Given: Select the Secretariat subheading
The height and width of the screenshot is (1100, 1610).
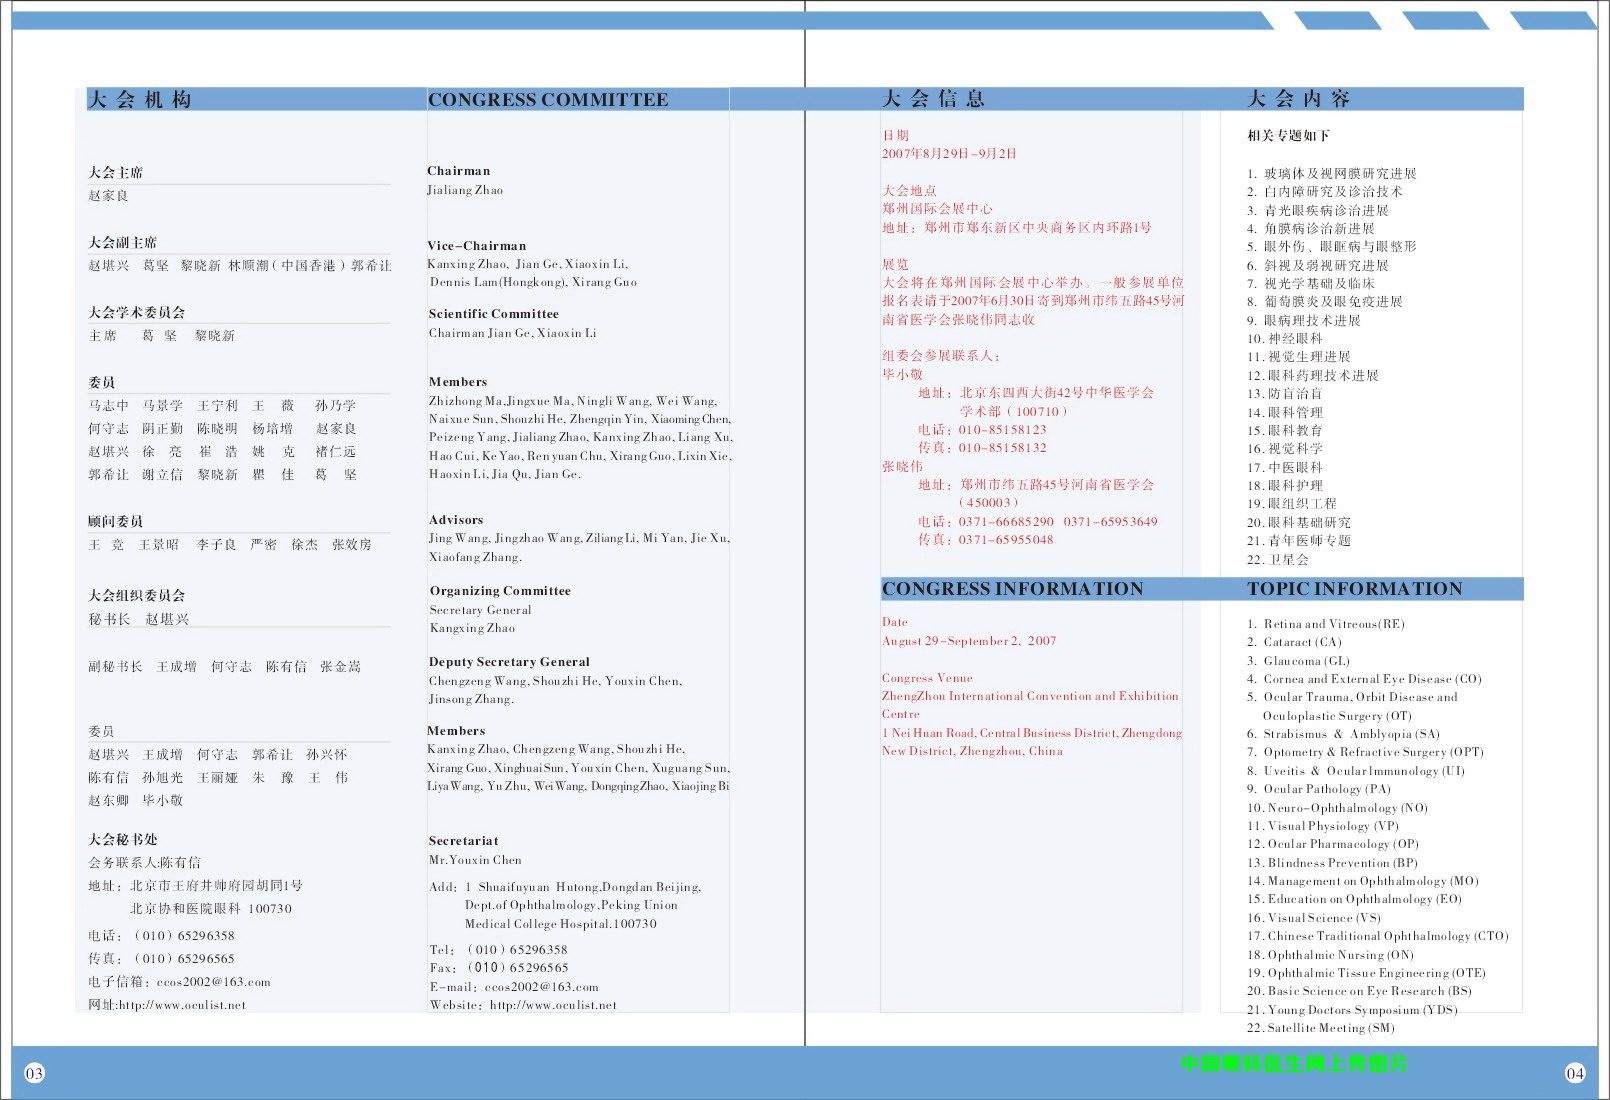Looking at the screenshot, I should pos(463,841).
